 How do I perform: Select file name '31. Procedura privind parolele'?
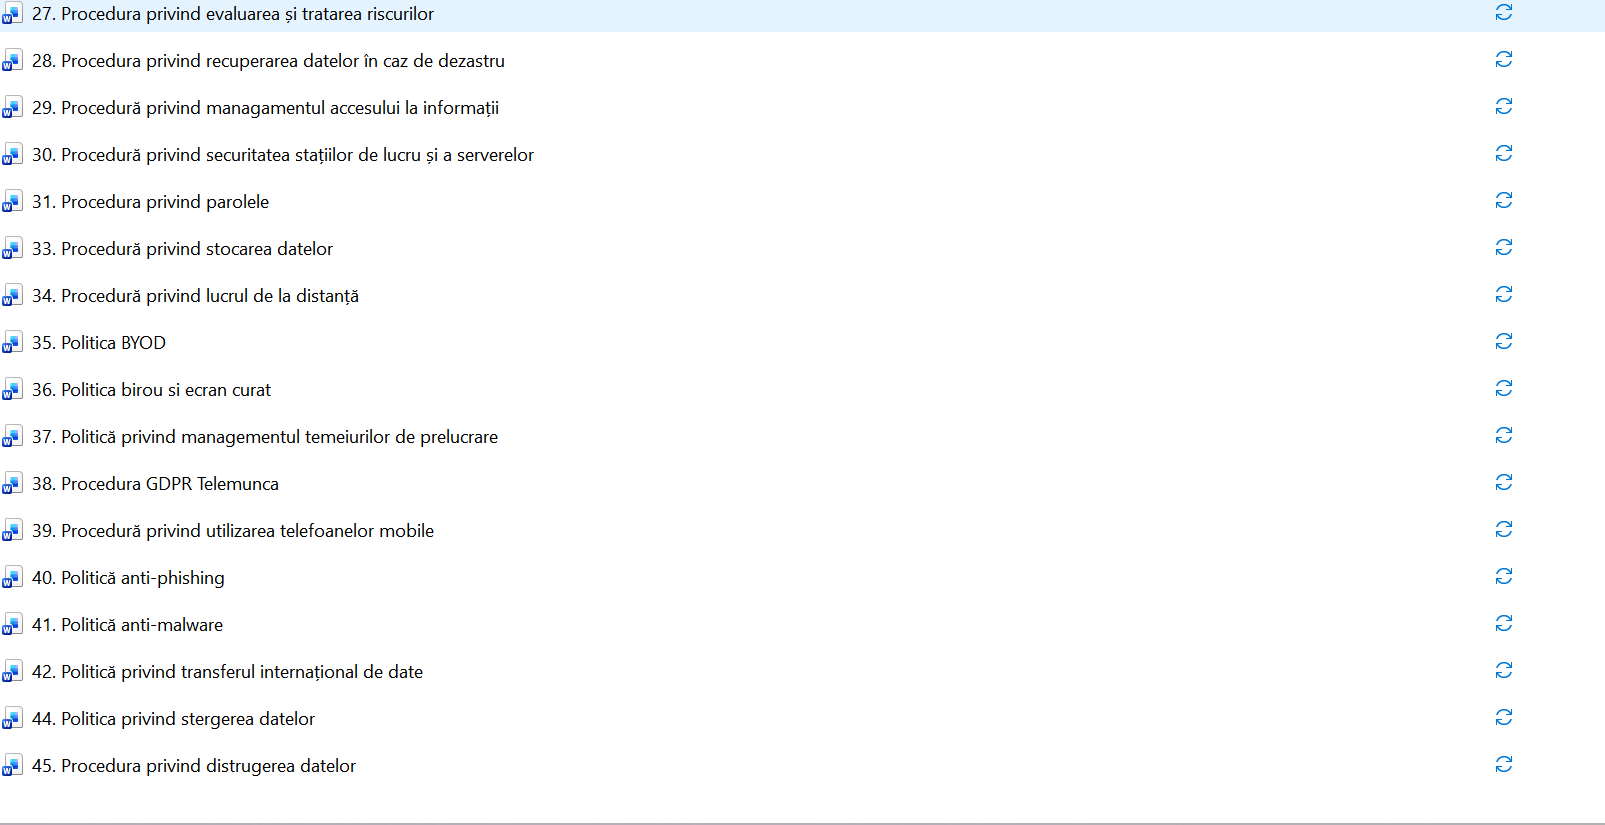(150, 202)
